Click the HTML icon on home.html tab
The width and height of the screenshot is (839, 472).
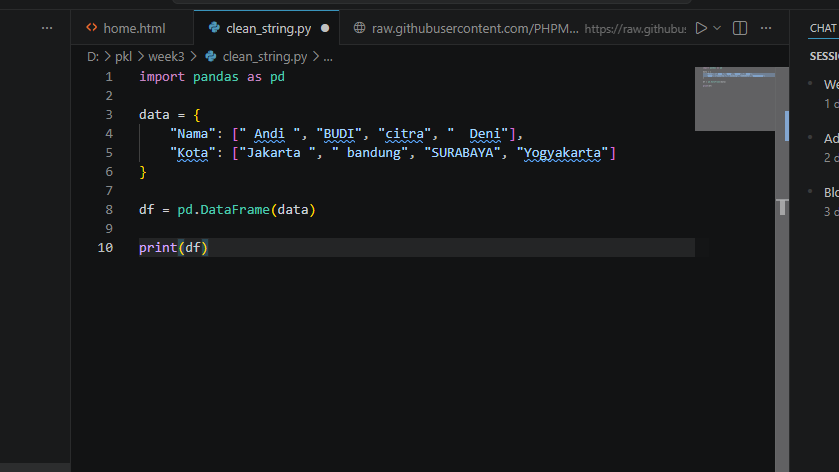(91, 28)
